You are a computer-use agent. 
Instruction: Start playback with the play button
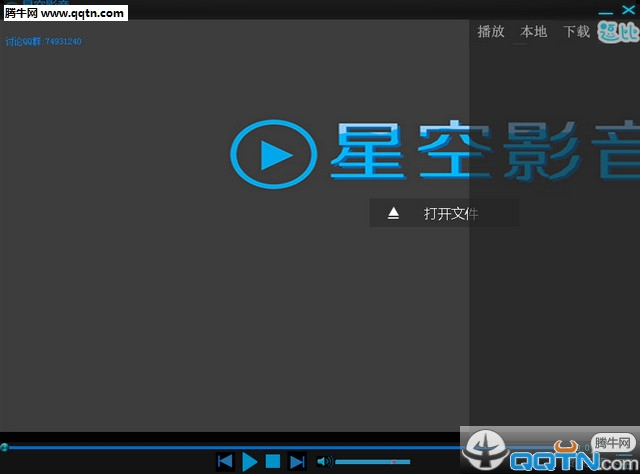[x=249, y=462]
